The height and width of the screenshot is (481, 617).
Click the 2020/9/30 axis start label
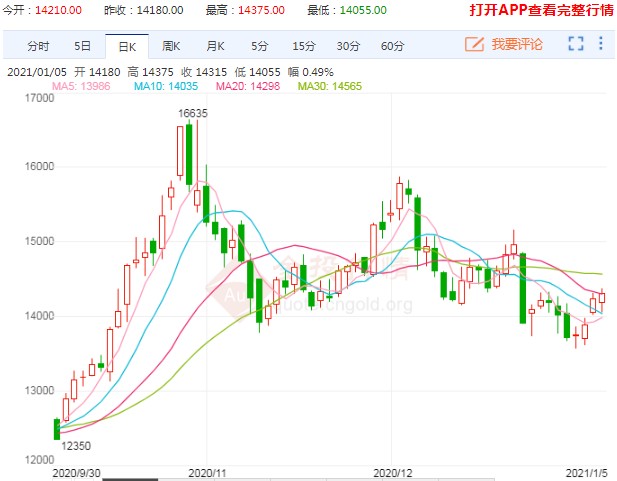tap(76, 473)
